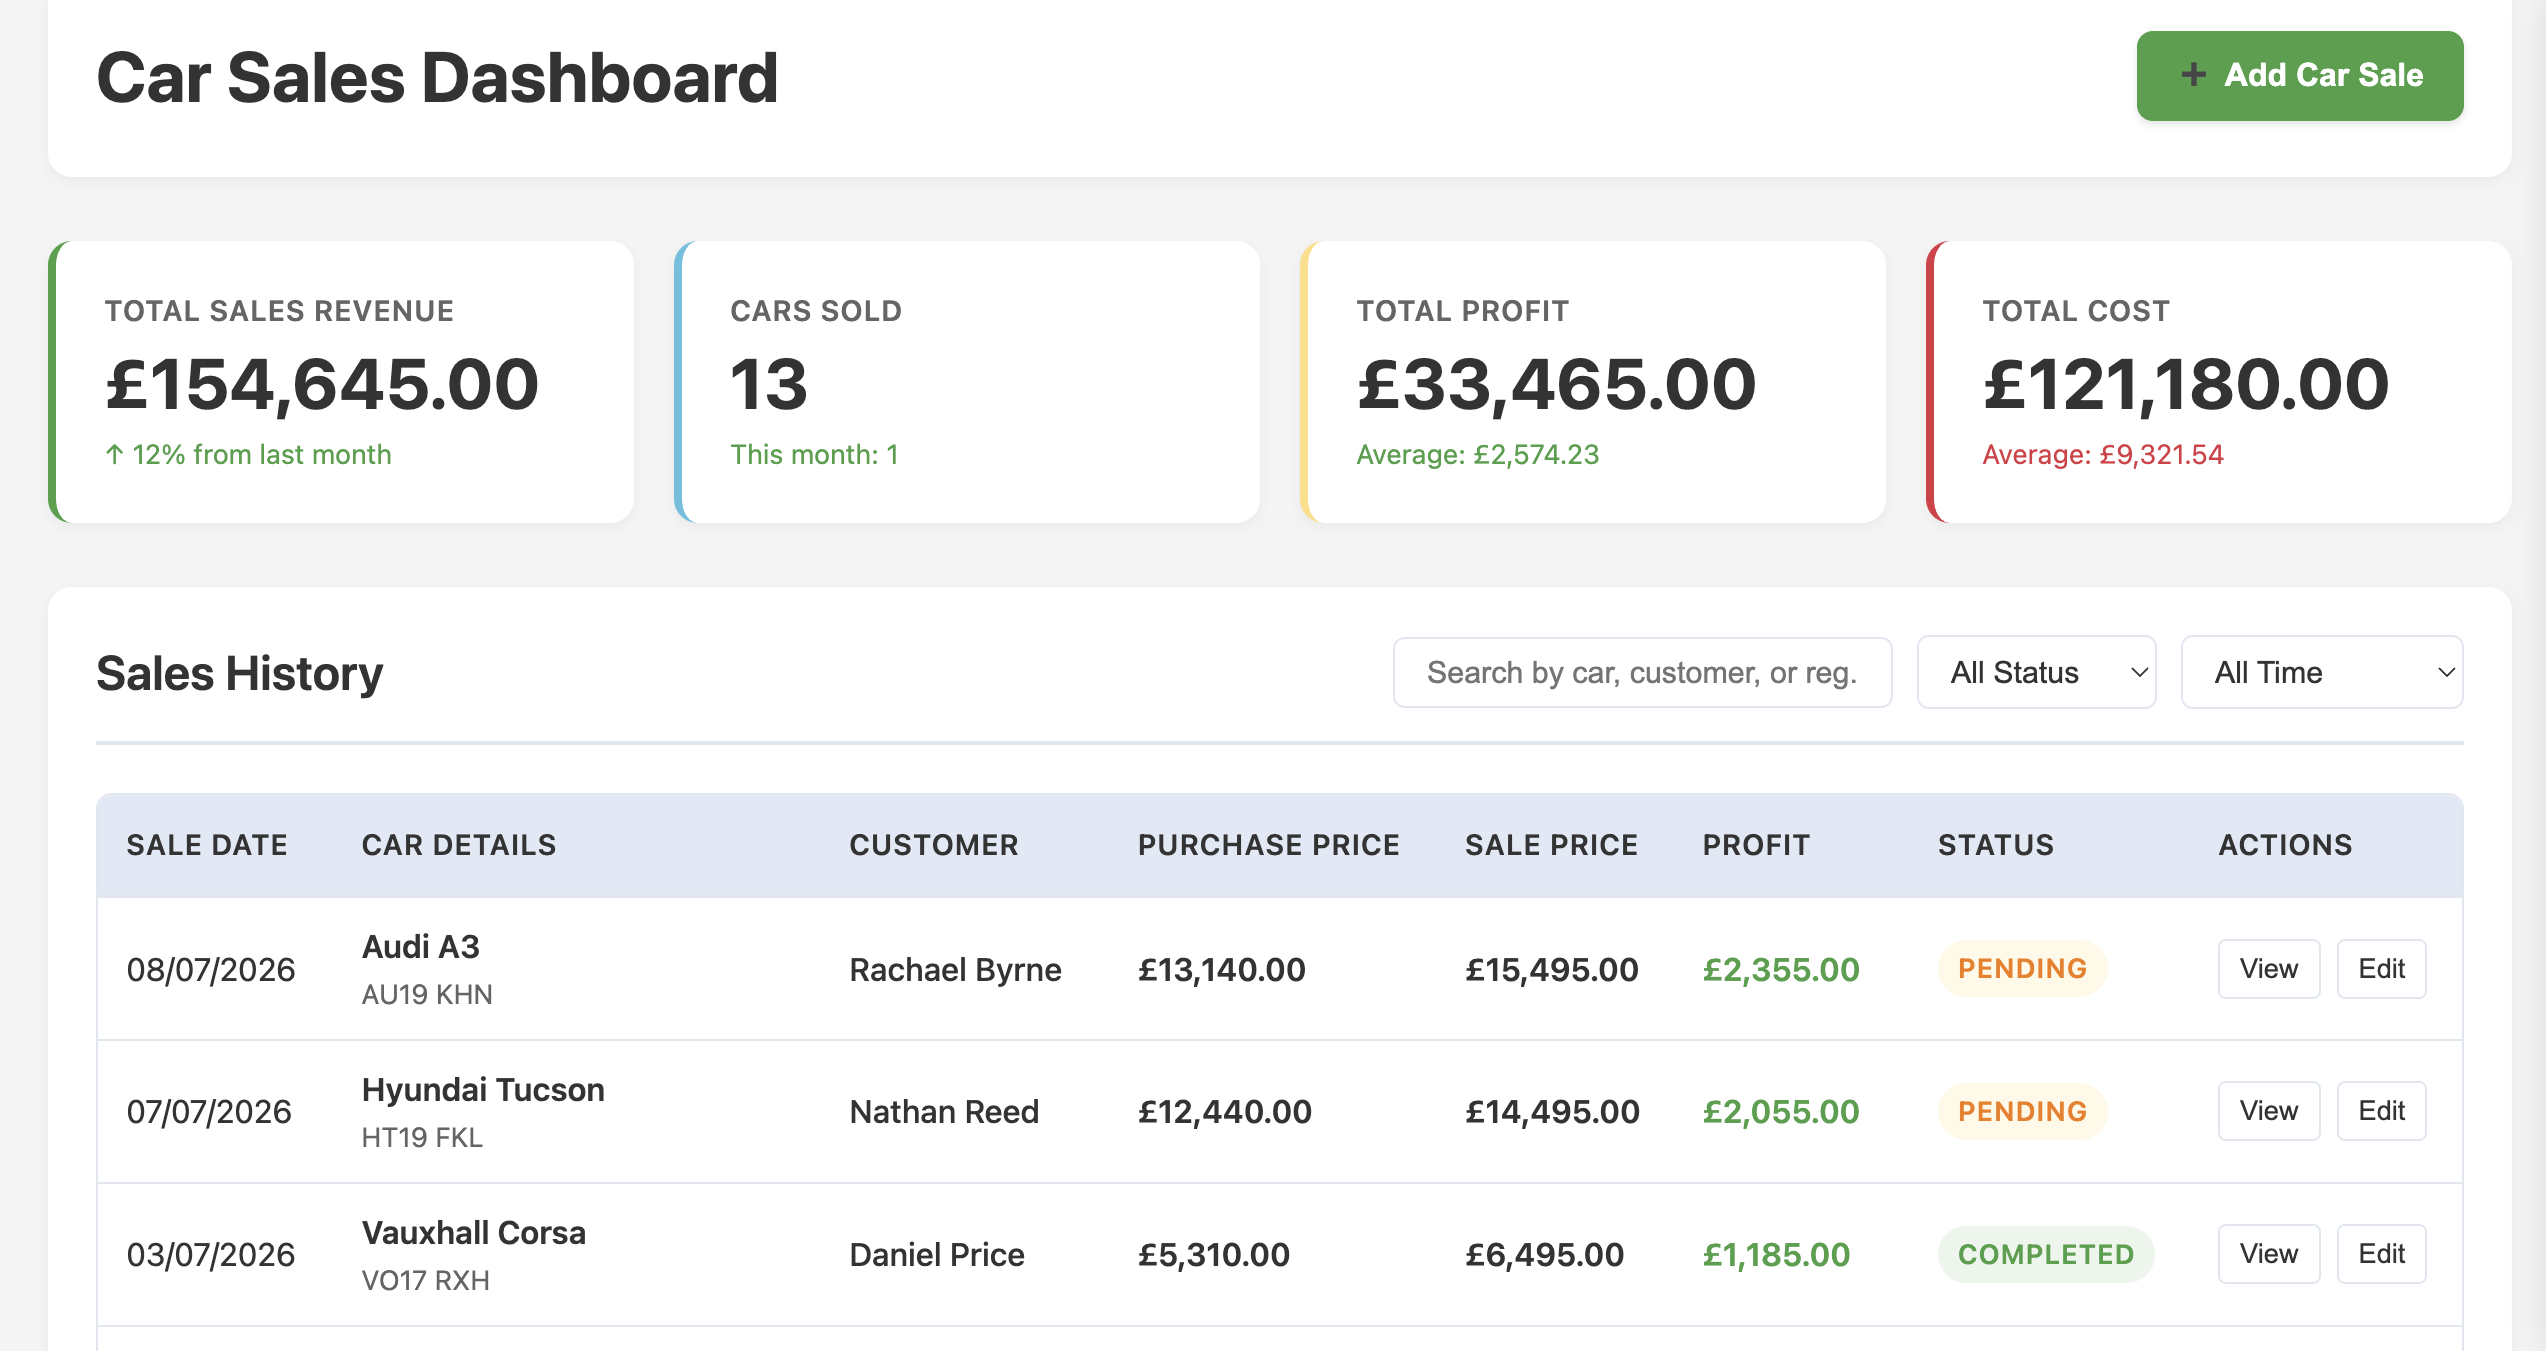
Task: Edit the Audi A3 sale
Action: tap(2381, 968)
